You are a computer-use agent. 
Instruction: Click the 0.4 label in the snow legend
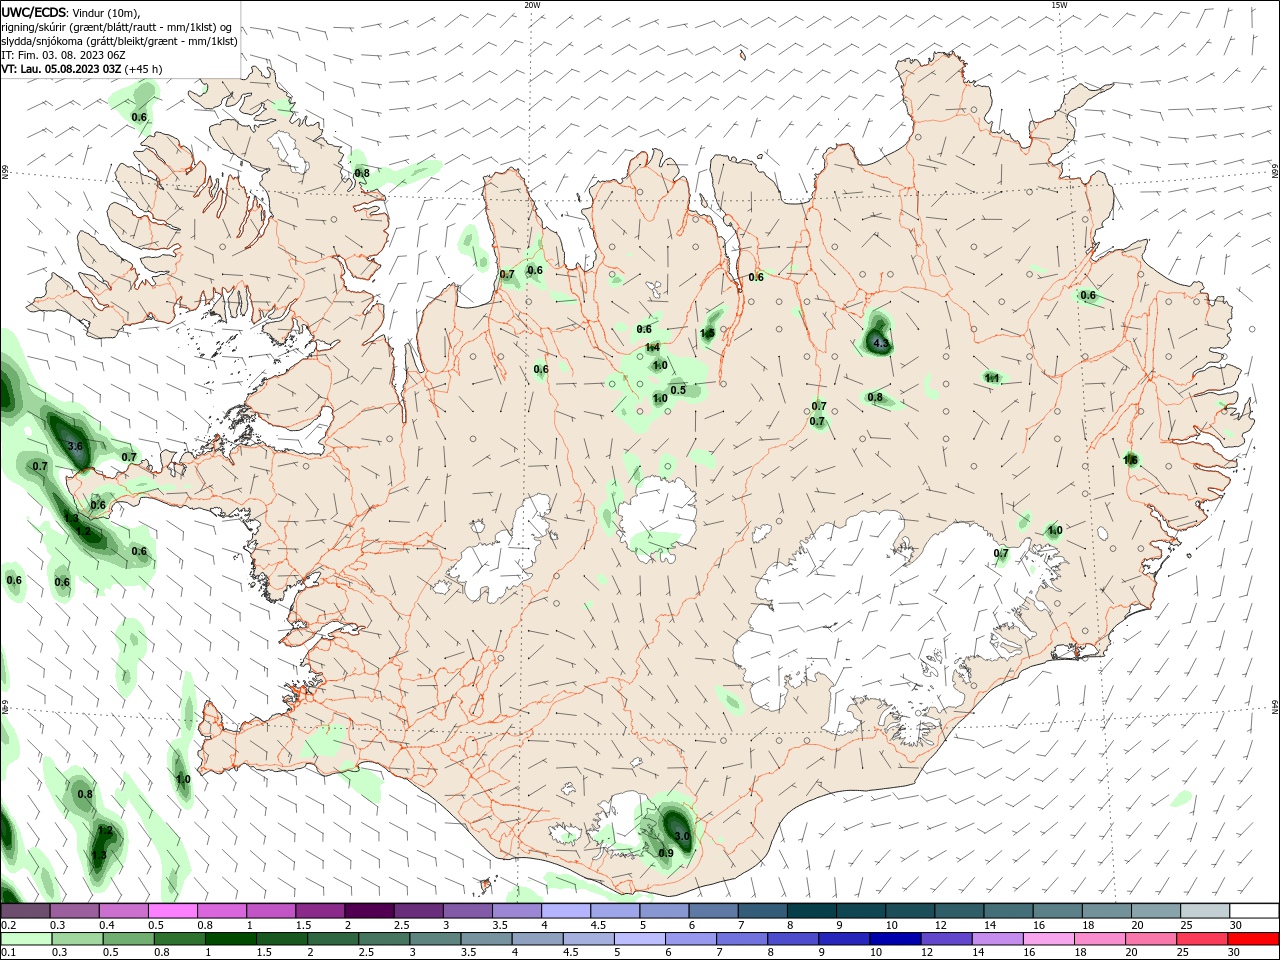click(107, 925)
